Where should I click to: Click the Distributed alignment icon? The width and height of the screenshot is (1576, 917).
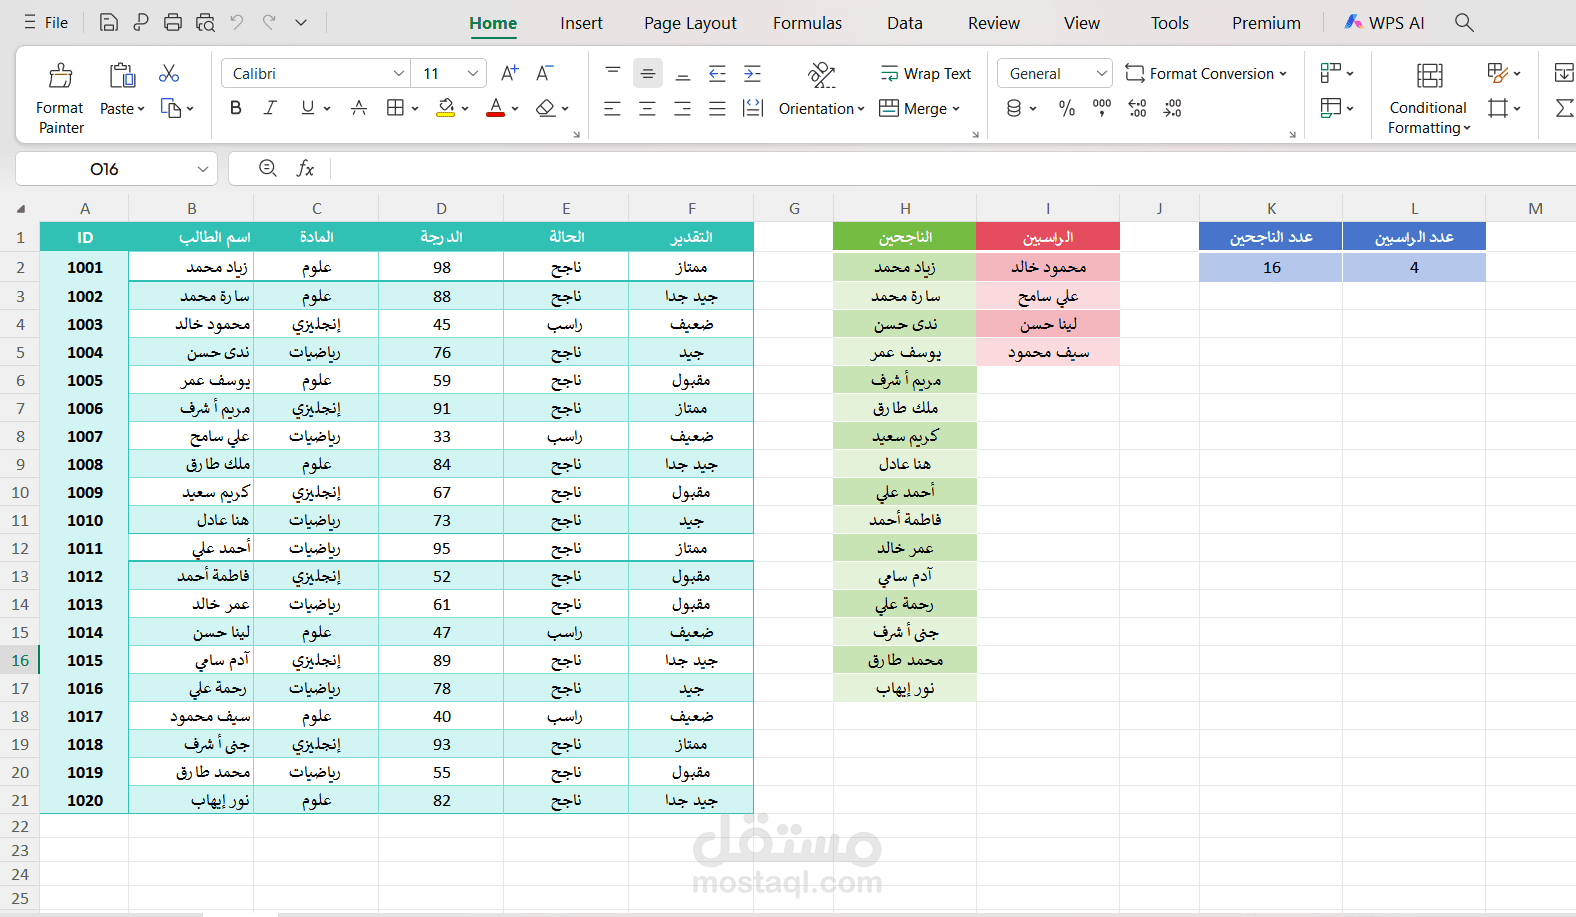(752, 108)
